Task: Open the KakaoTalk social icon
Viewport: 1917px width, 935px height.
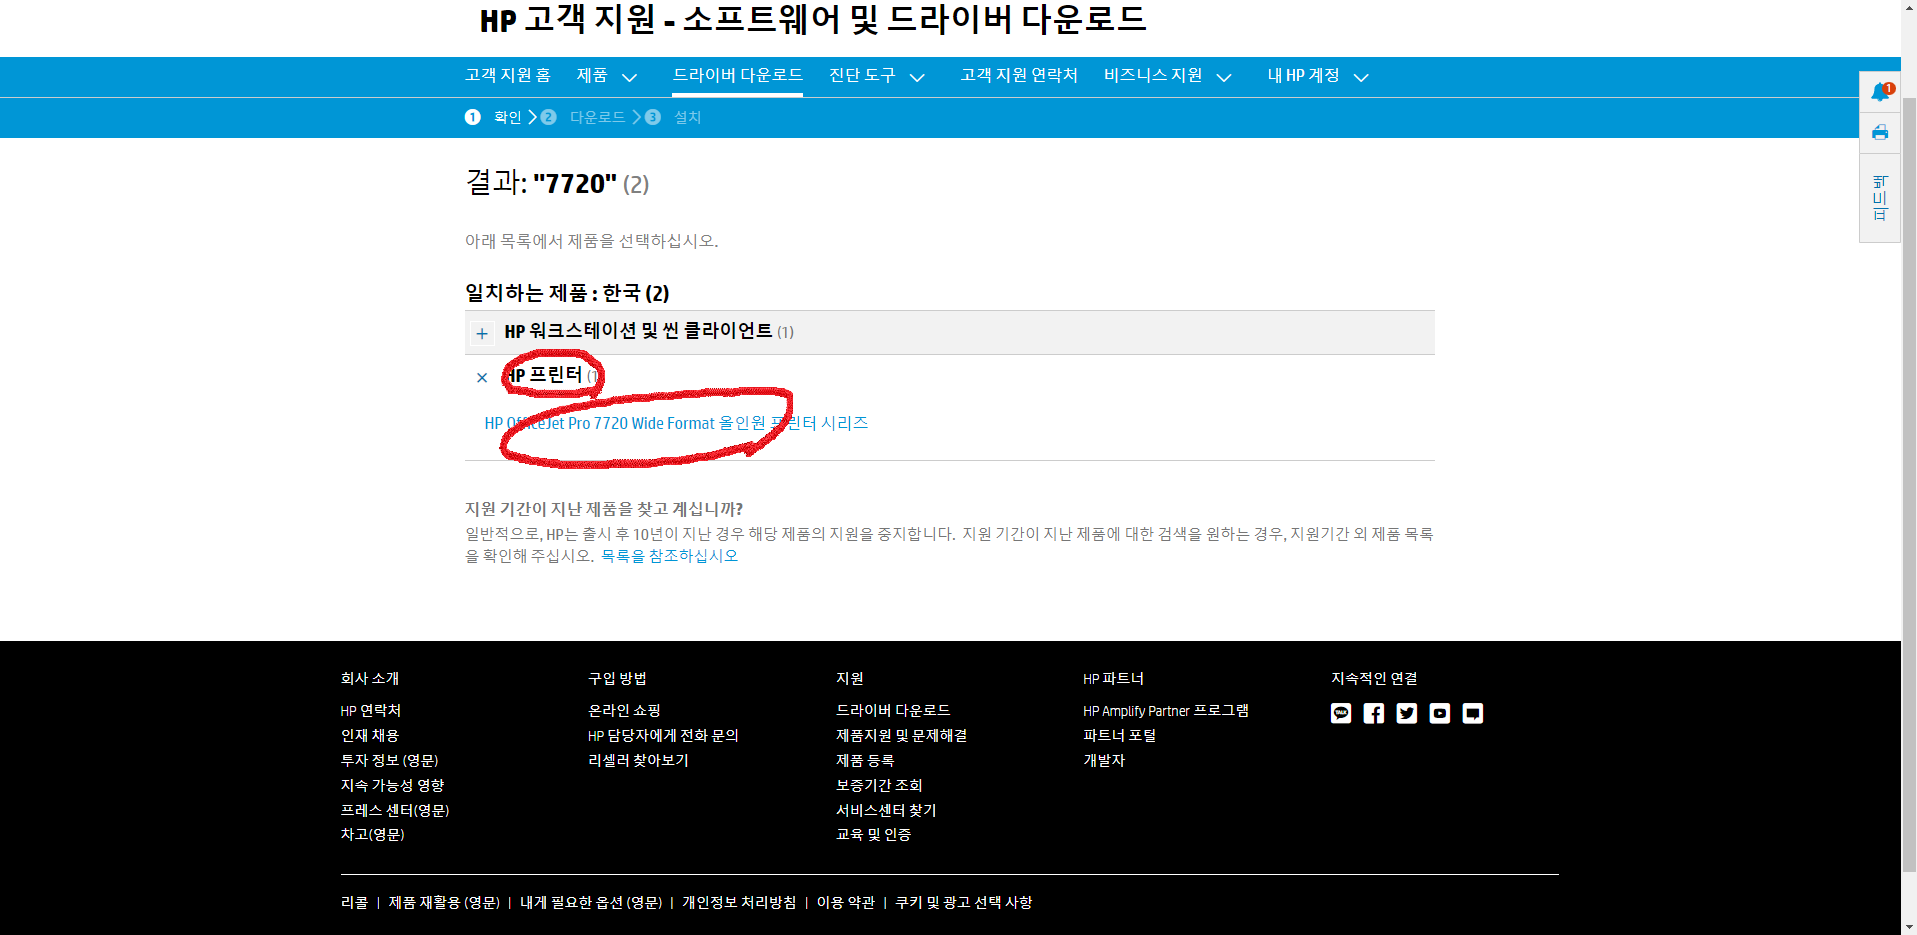Action: pyautogui.click(x=1341, y=713)
